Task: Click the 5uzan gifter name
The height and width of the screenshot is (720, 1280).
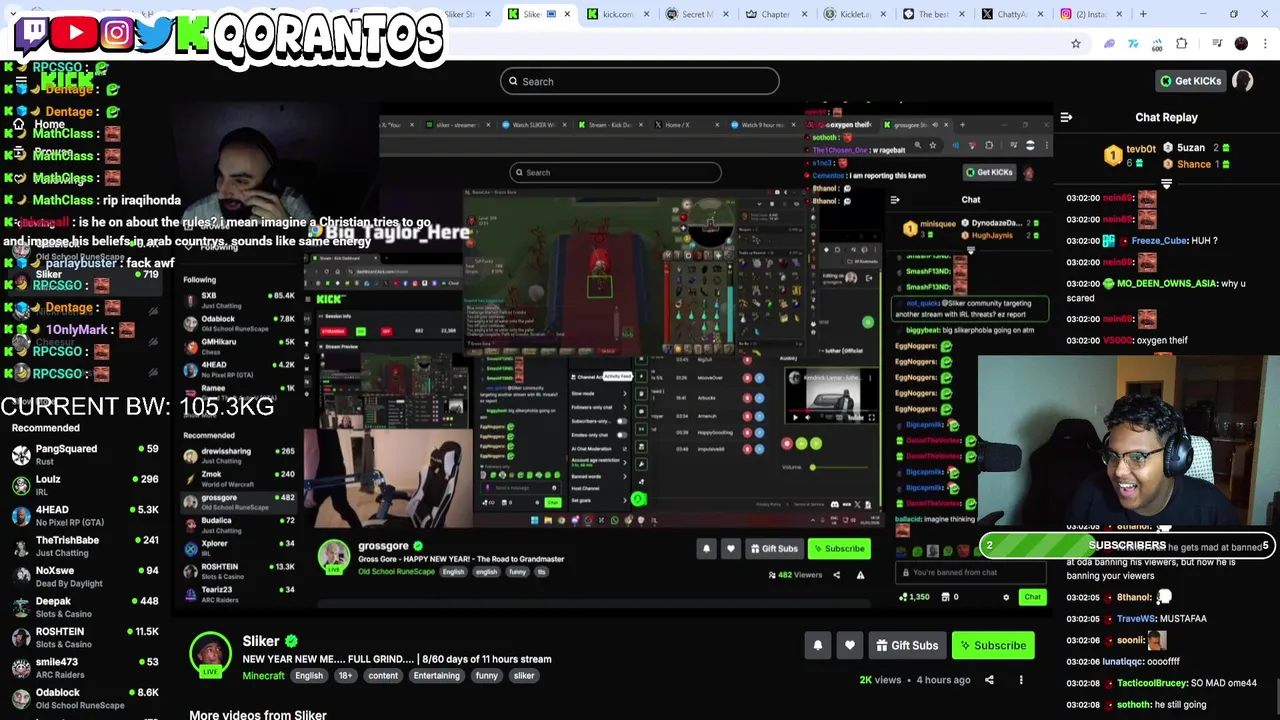Action: click(1190, 148)
